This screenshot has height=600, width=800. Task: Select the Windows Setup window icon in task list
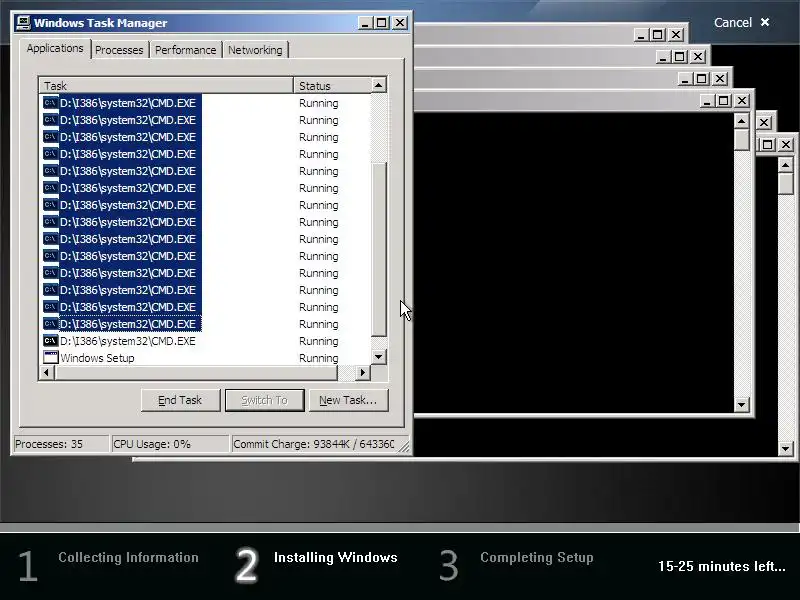point(51,358)
